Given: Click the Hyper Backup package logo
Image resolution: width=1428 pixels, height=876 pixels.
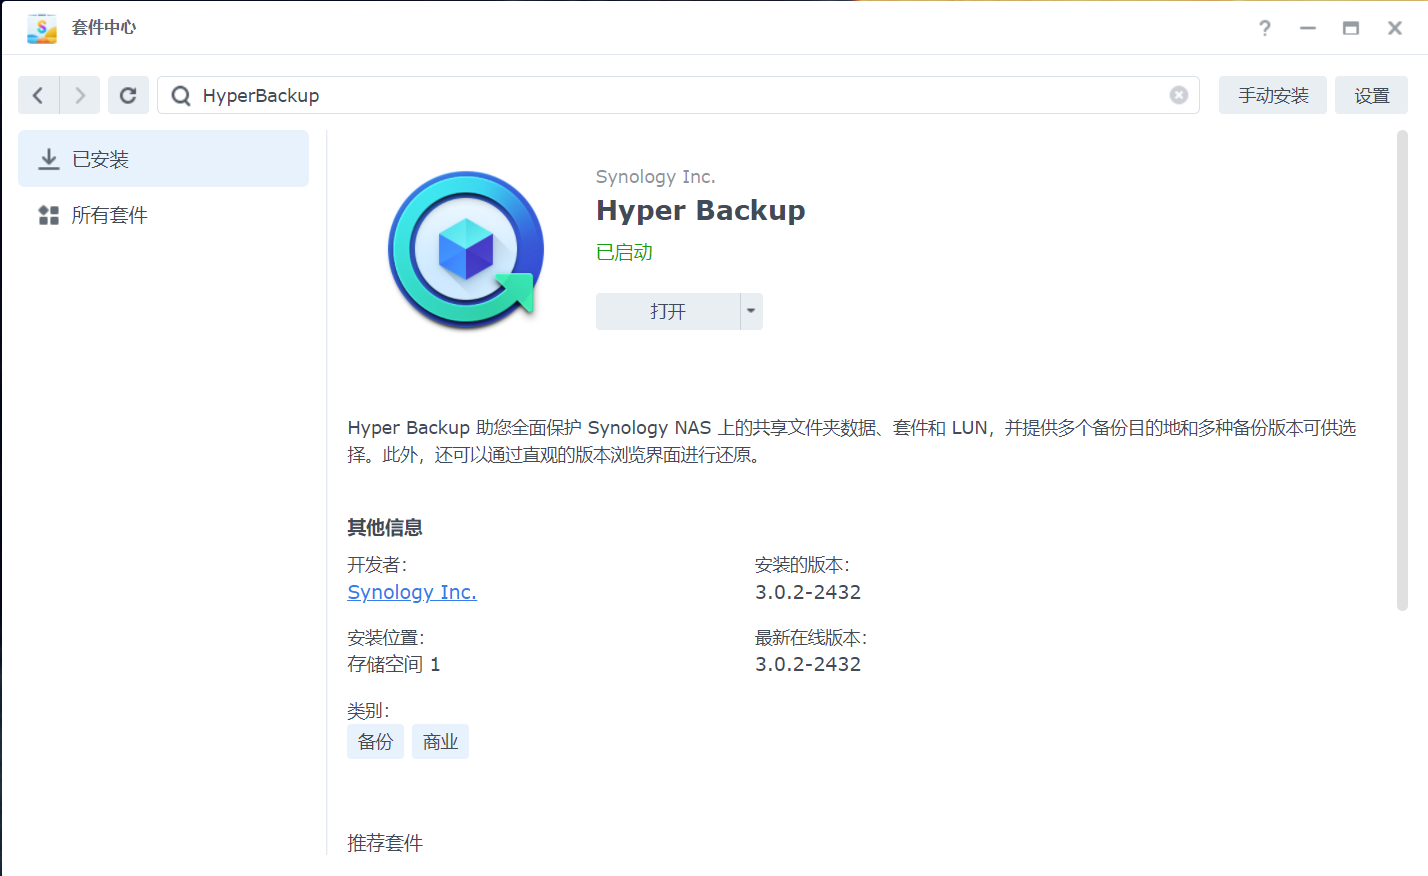Looking at the screenshot, I should pyautogui.click(x=466, y=250).
